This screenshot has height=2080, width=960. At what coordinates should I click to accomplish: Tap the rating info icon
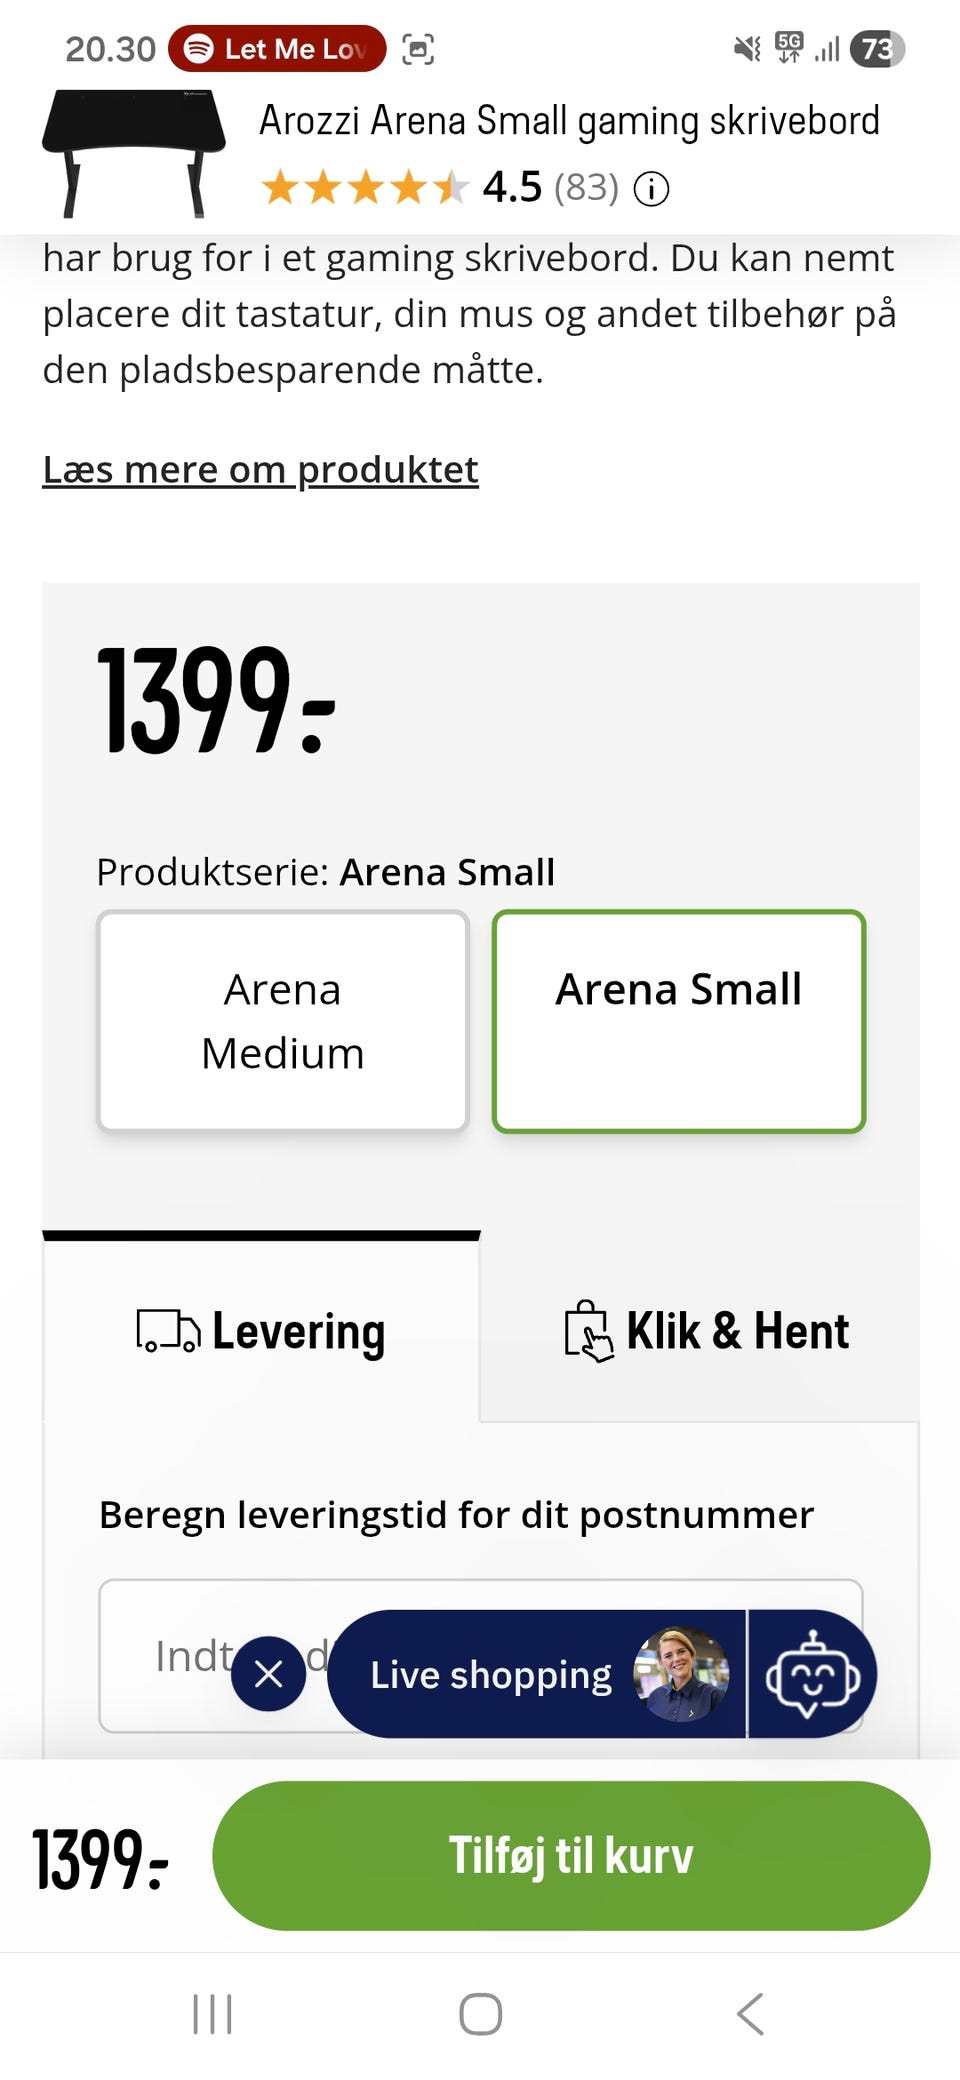(x=651, y=188)
